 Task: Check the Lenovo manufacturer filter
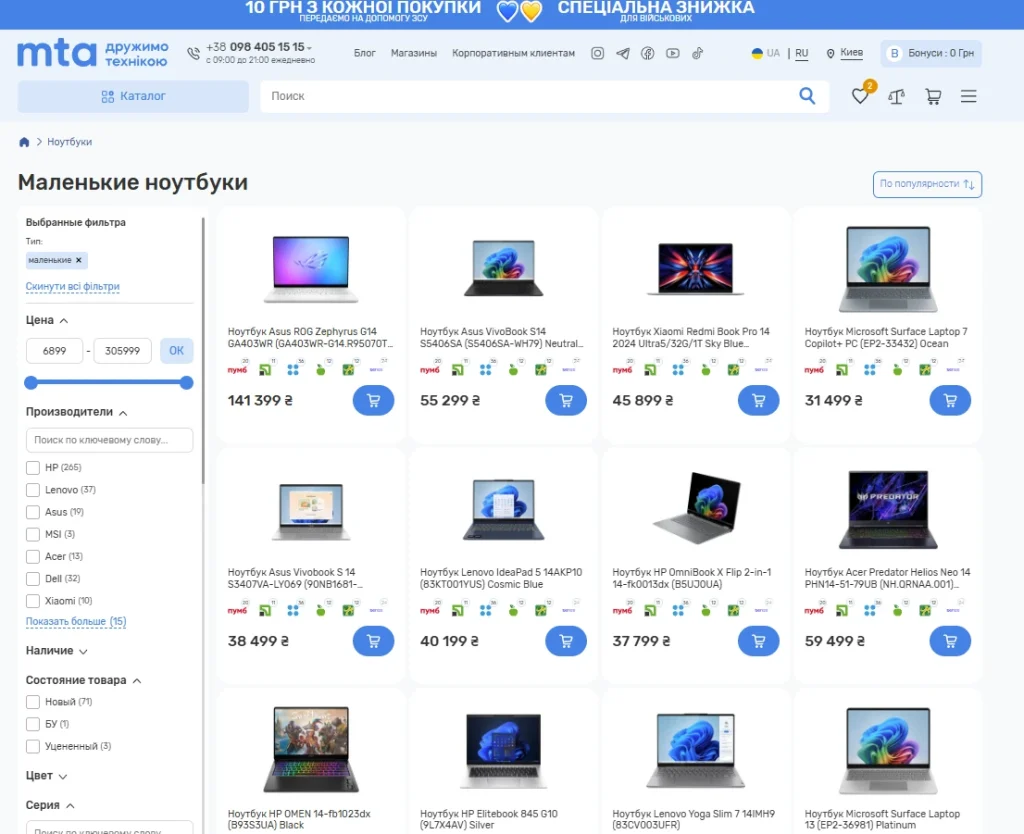(33, 490)
